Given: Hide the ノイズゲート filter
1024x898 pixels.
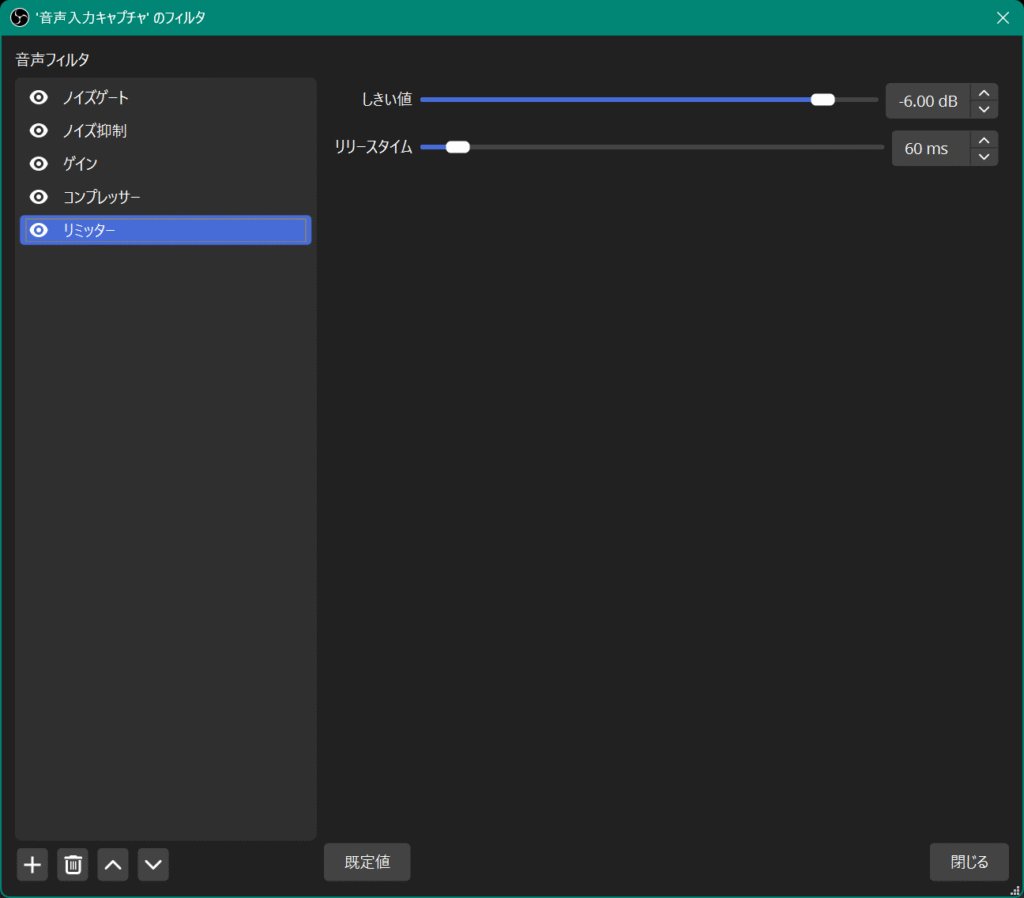Looking at the screenshot, I should [39, 97].
